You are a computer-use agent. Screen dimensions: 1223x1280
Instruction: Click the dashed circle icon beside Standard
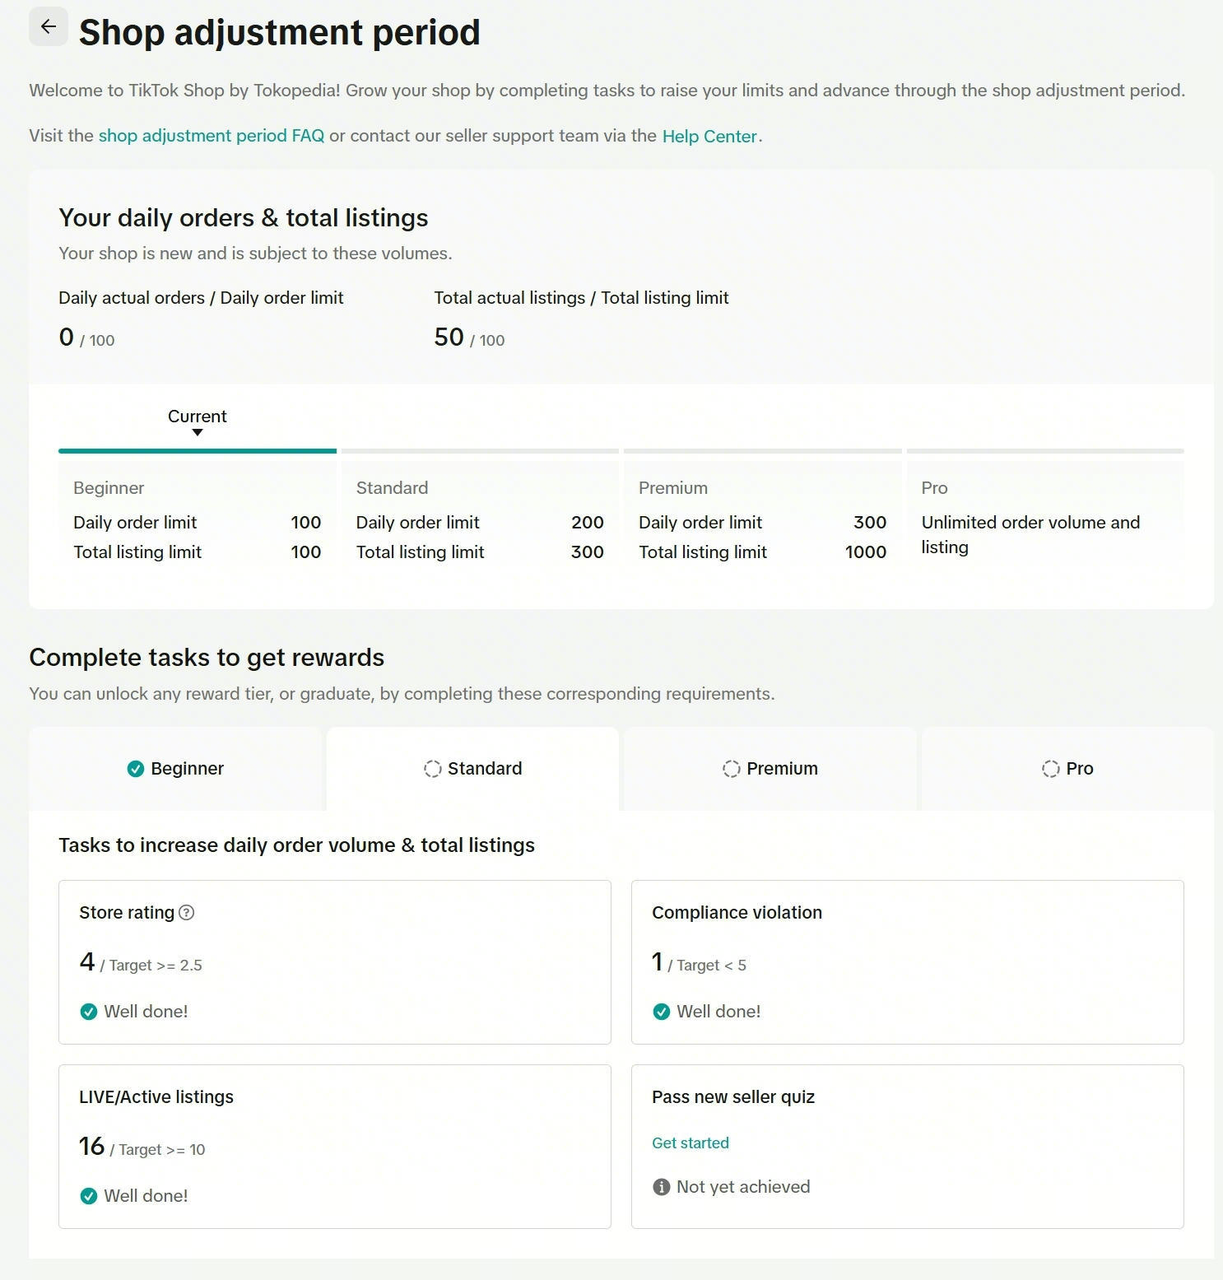tap(432, 768)
